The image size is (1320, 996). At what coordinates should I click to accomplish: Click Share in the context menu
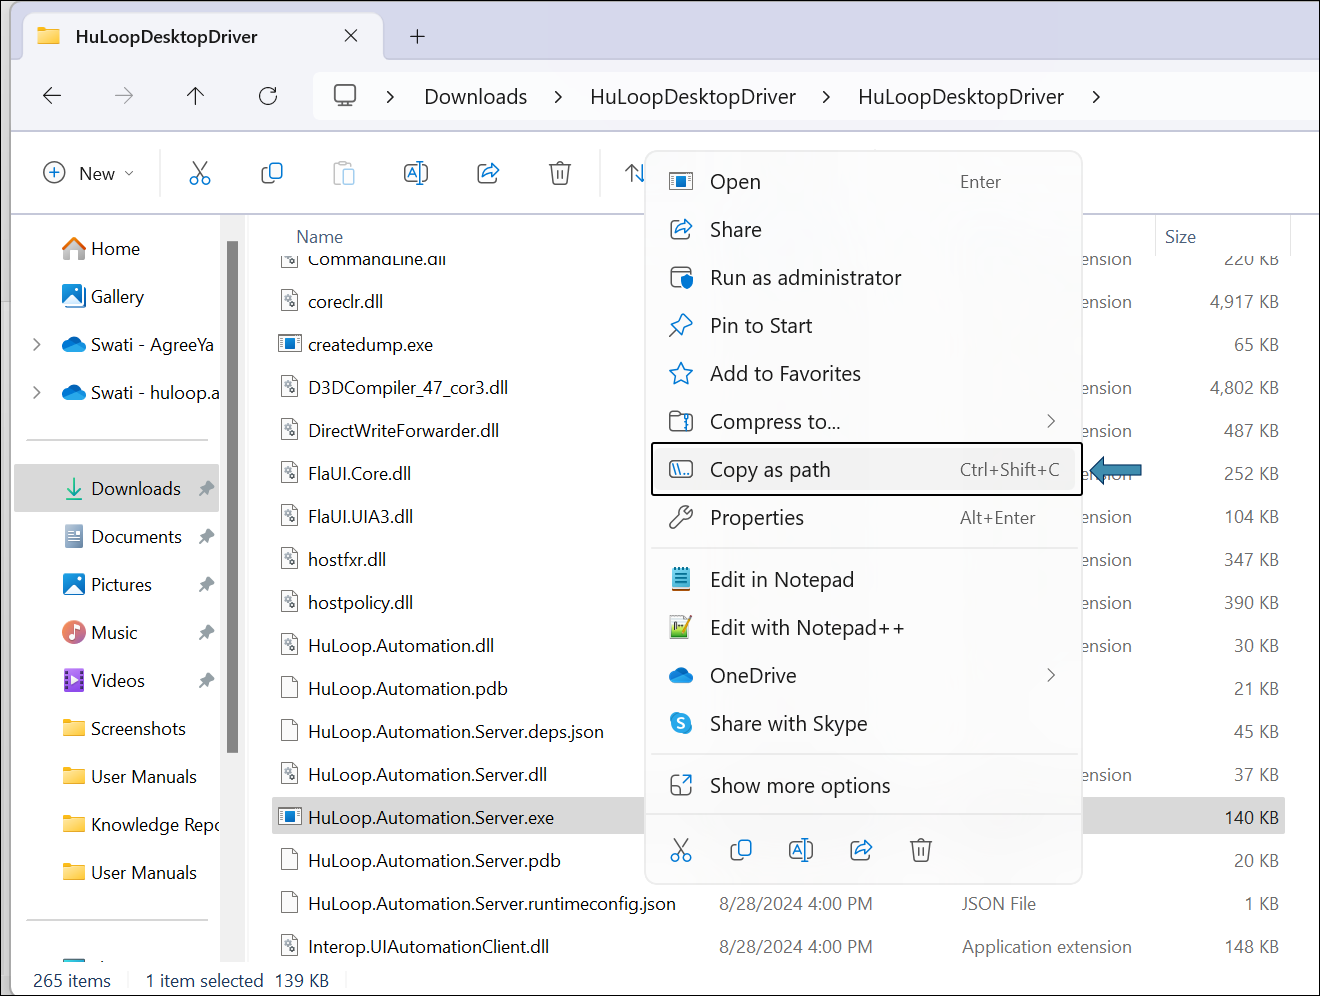coord(865,230)
